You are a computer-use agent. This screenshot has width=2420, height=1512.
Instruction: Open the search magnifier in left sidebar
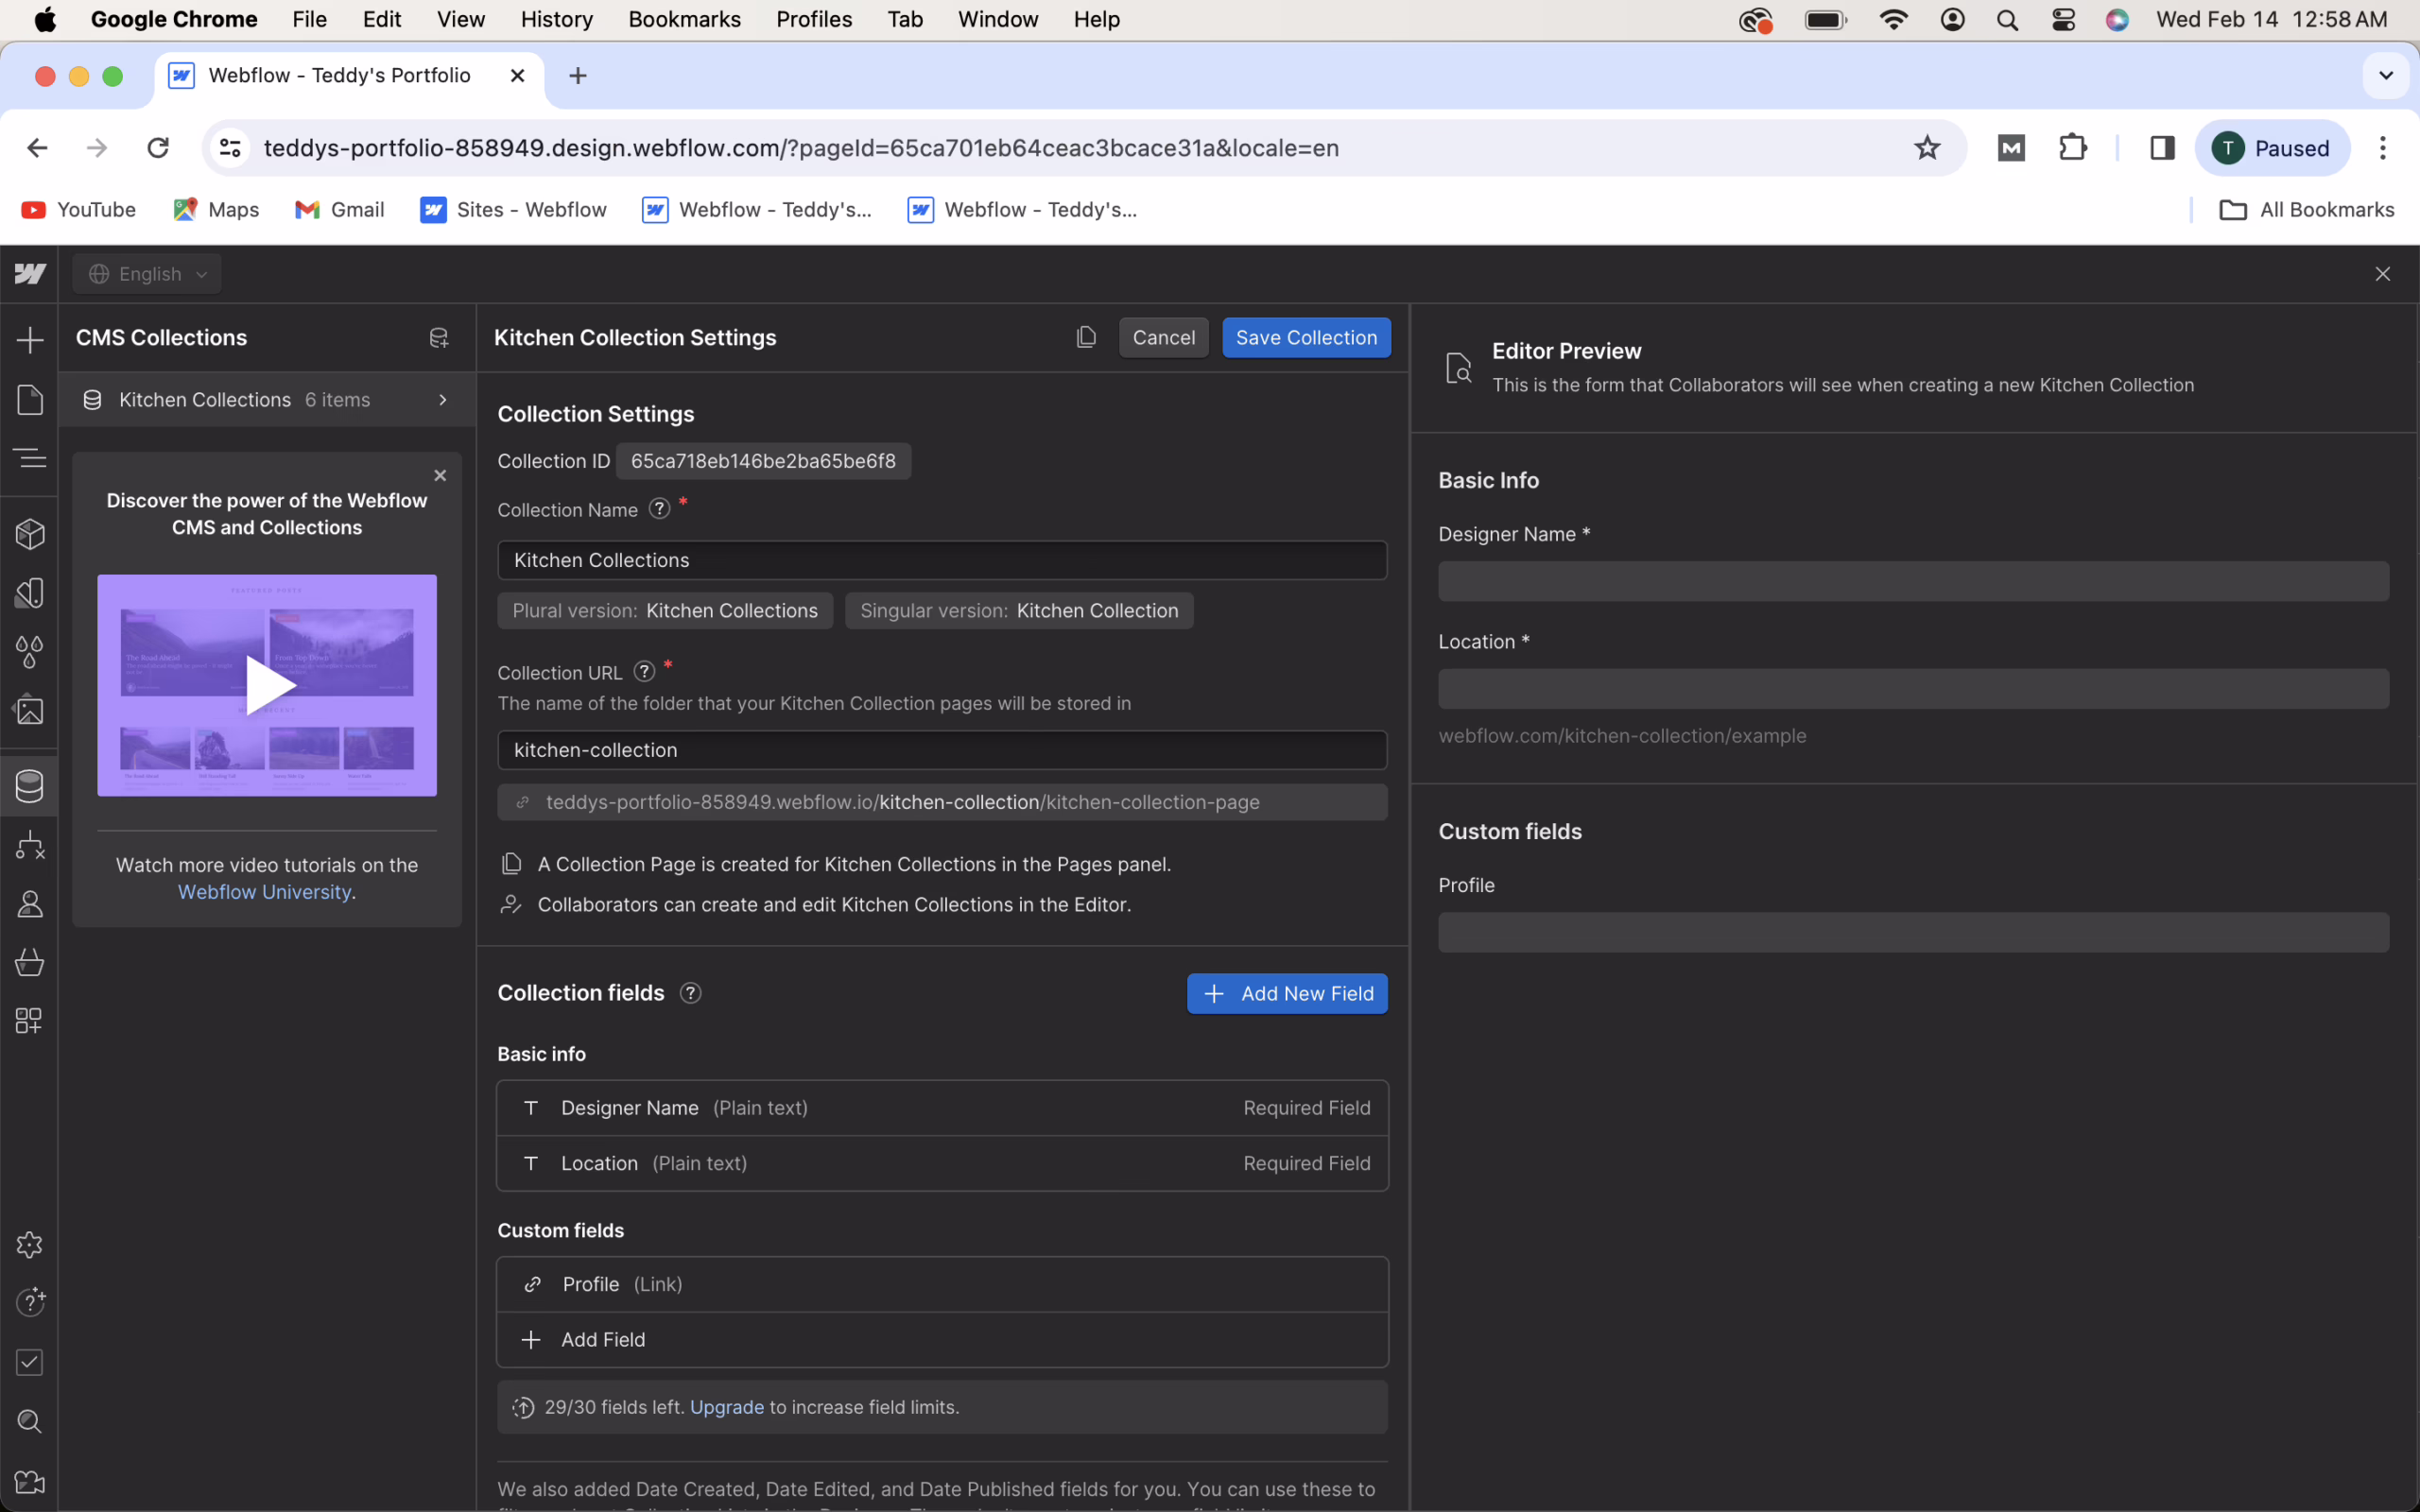pos(30,1422)
